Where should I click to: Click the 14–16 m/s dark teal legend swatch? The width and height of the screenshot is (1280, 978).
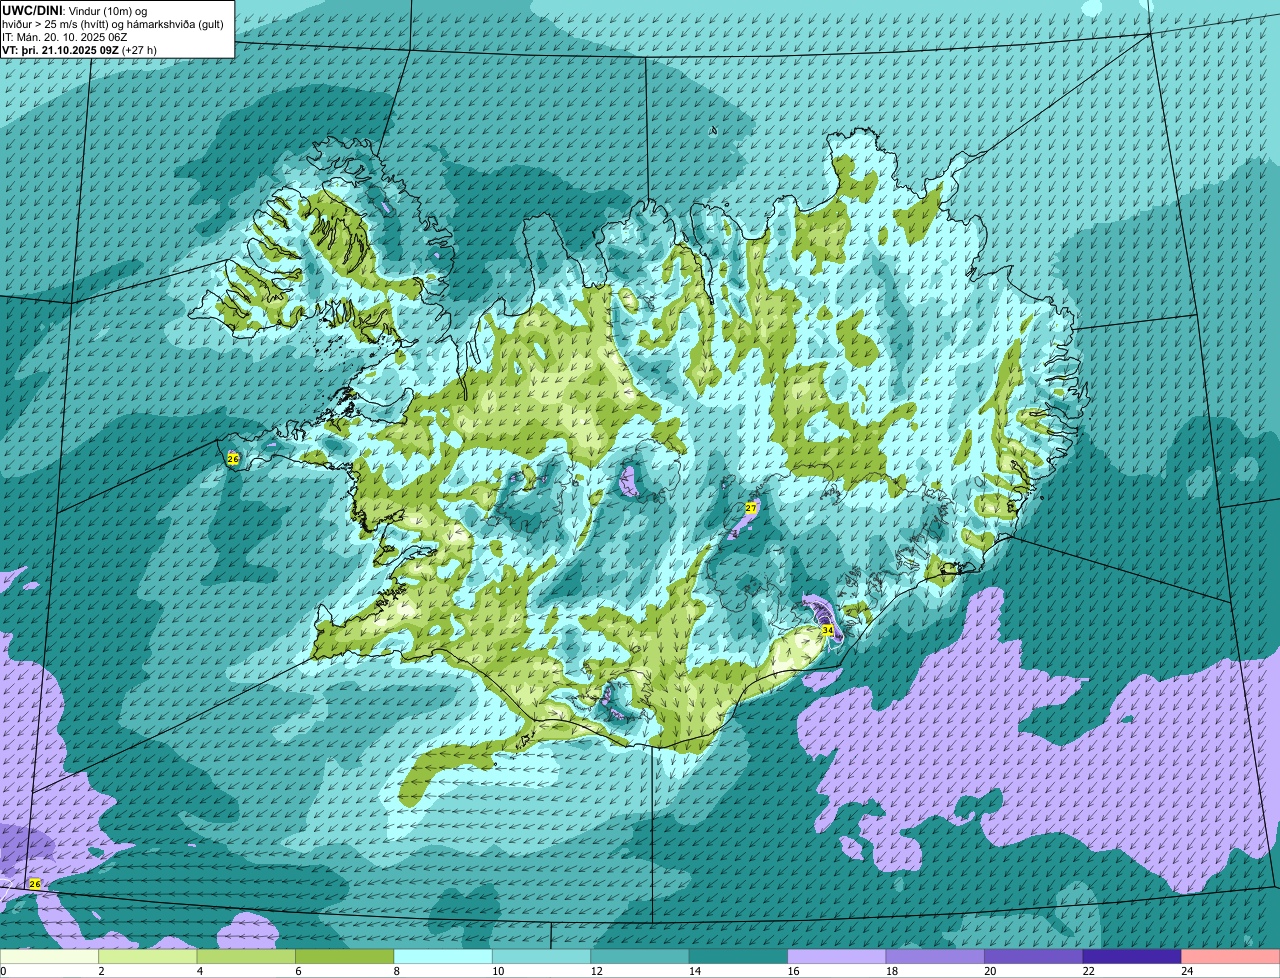click(x=740, y=956)
